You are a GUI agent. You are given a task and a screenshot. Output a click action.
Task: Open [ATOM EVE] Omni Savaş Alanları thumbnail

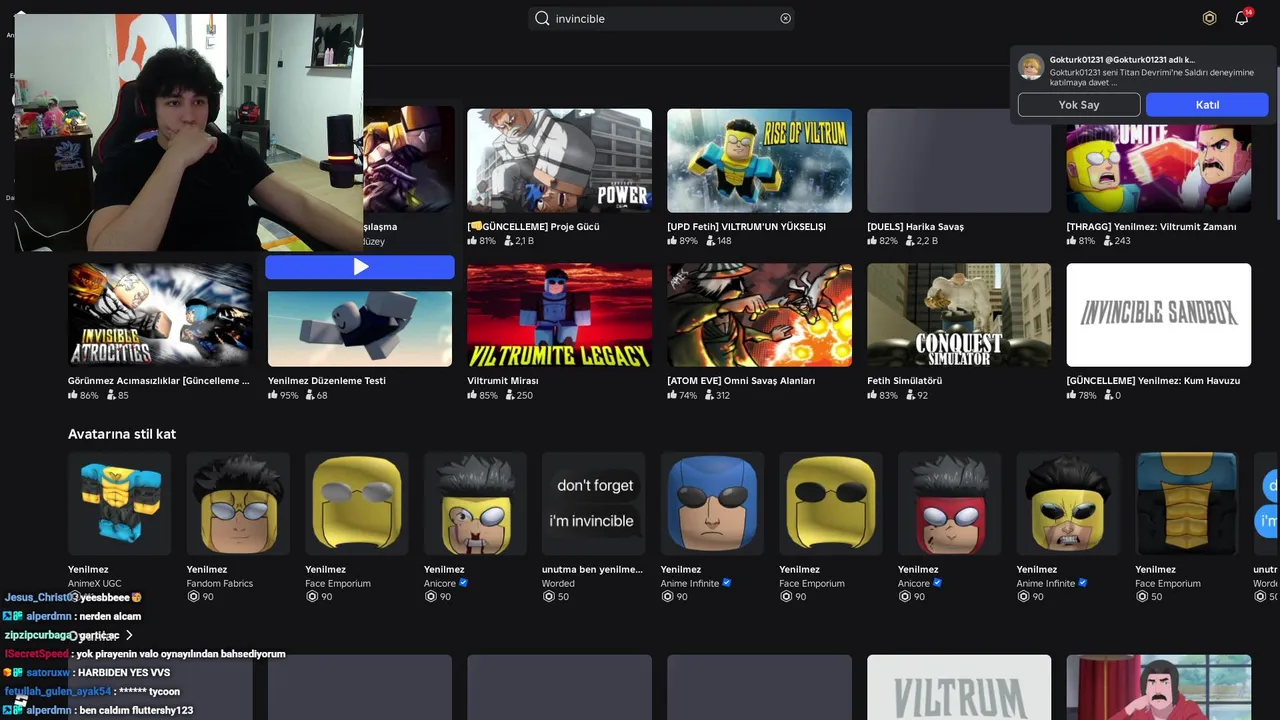point(759,315)
